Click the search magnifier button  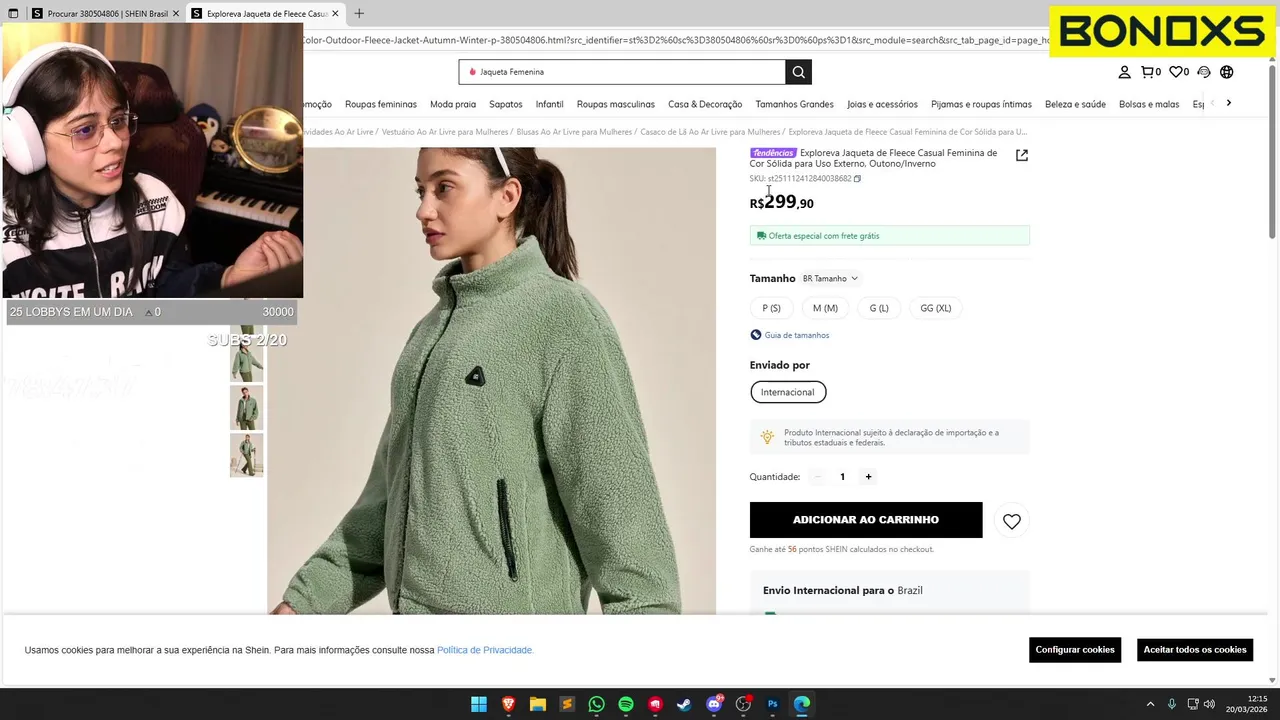pyautogui.click(x=798, y=72)
